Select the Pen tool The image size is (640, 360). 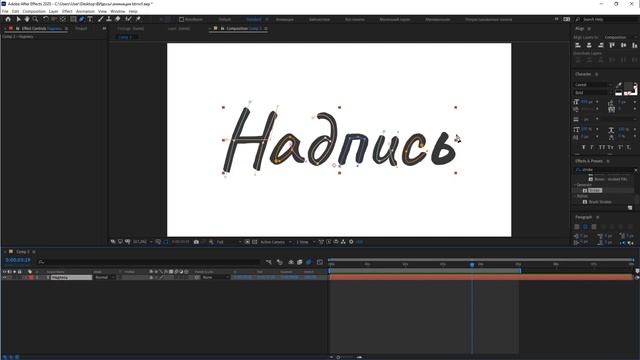click(82, 19)
